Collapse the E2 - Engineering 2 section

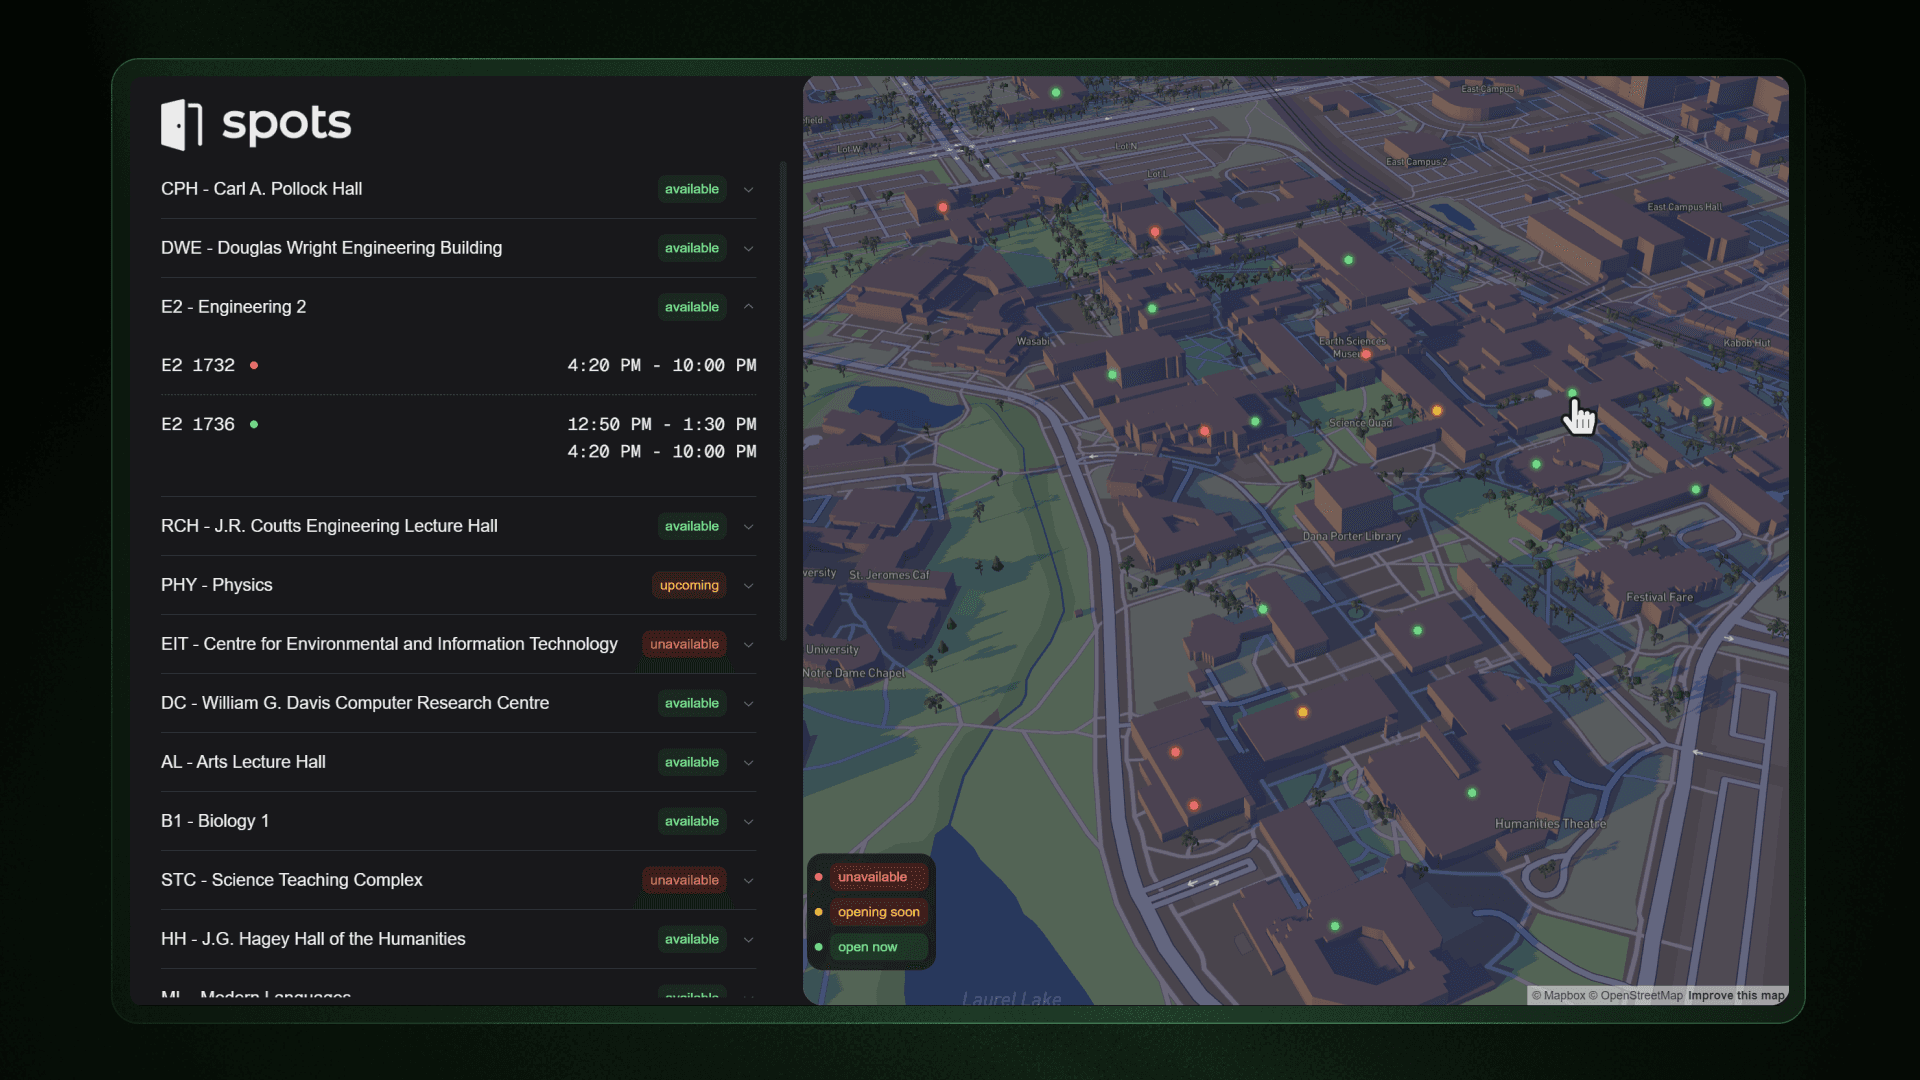point(748,307)
